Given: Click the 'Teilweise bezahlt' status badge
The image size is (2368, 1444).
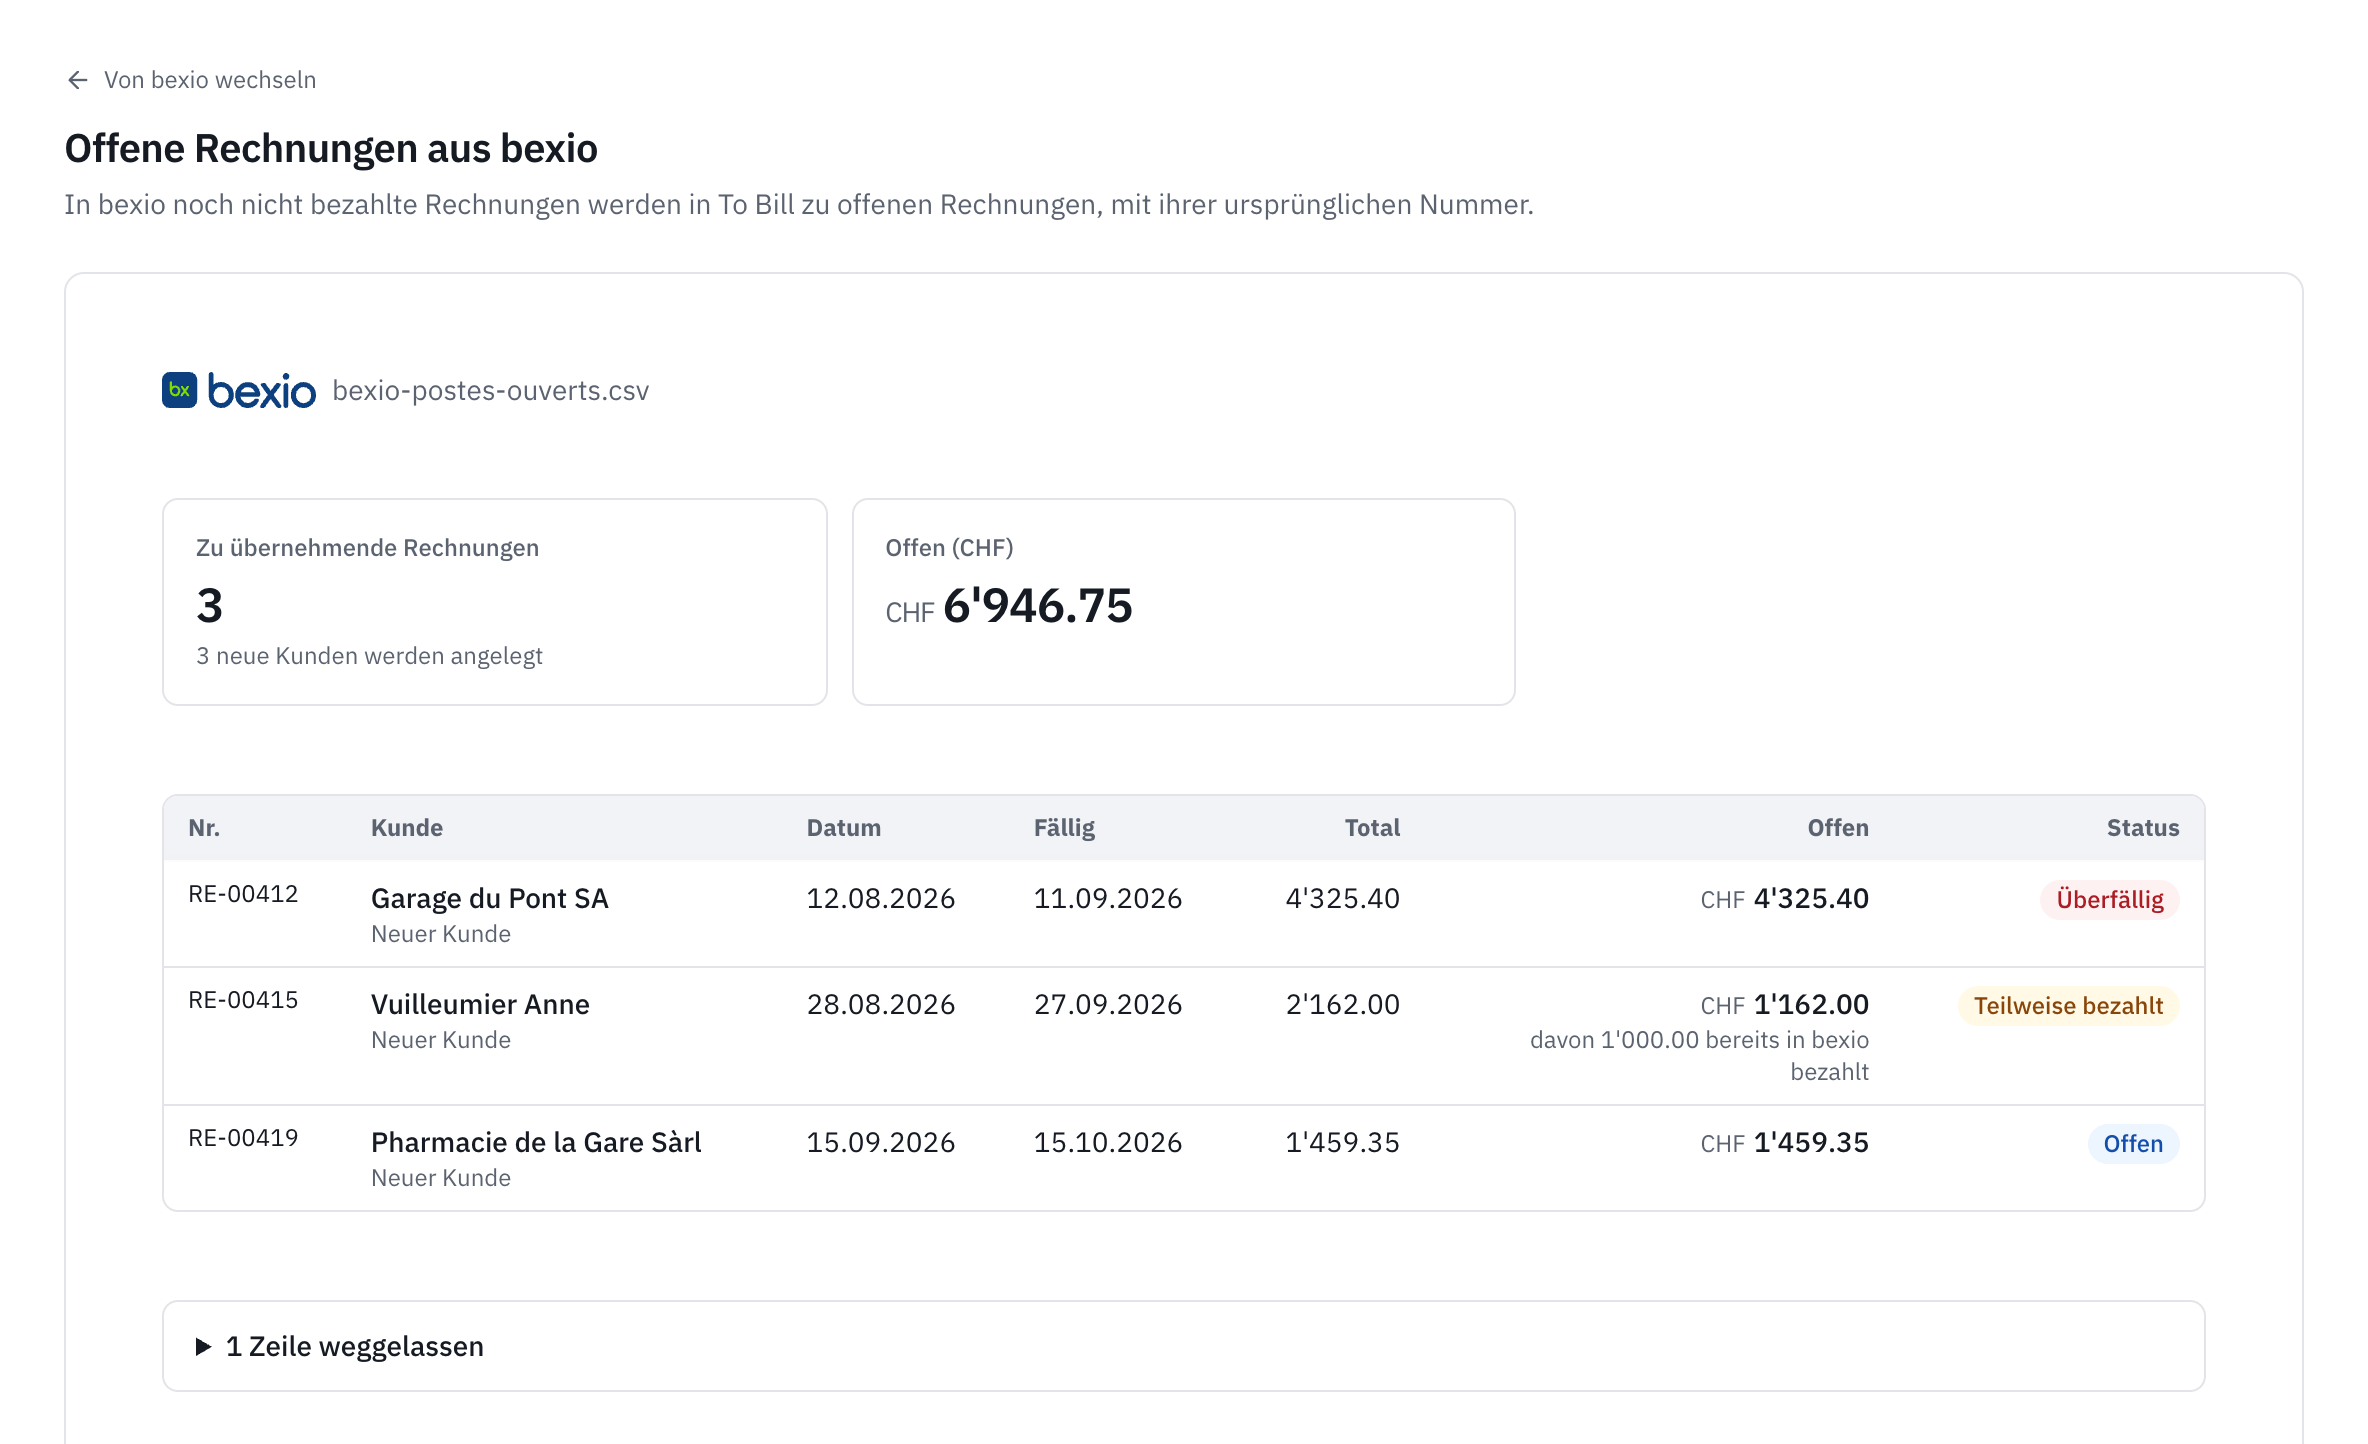Looking at the screenshot, I should pyautogui.click(x=2068, y=1006).
